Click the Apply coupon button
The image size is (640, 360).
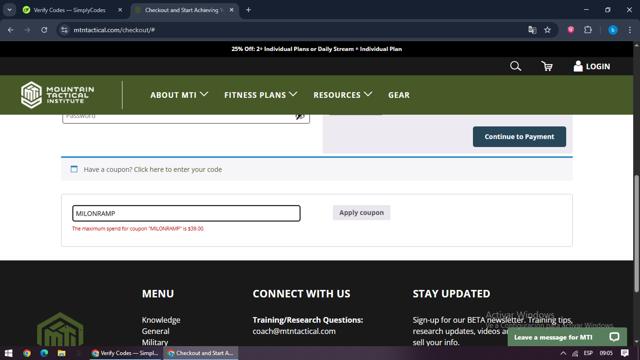point(361,213)
